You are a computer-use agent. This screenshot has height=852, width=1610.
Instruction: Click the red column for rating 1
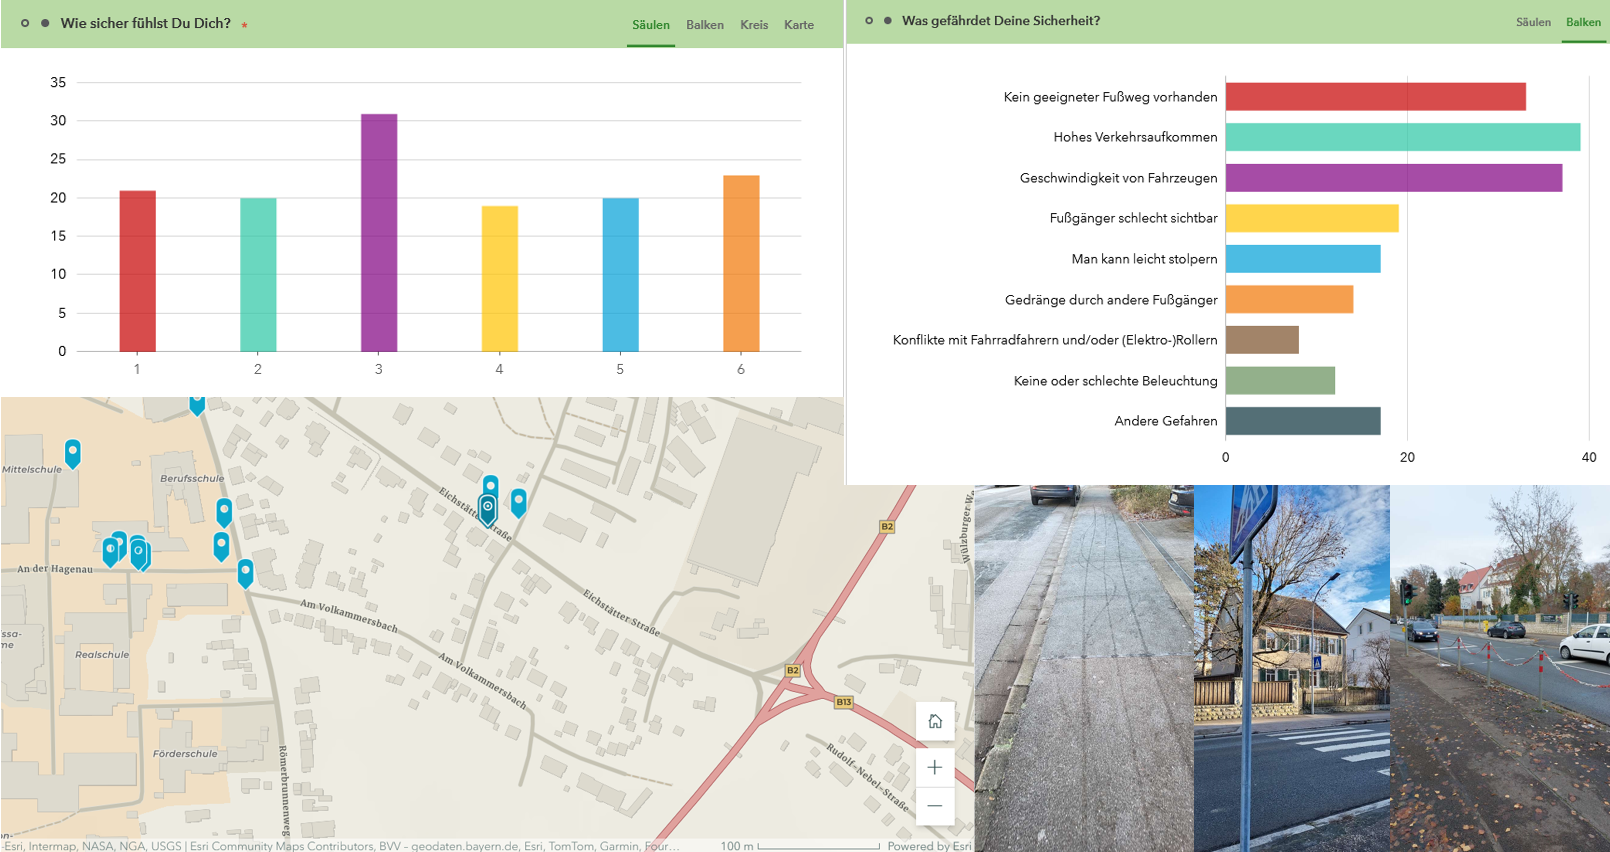pyautogui.click(x=137, y=271)
